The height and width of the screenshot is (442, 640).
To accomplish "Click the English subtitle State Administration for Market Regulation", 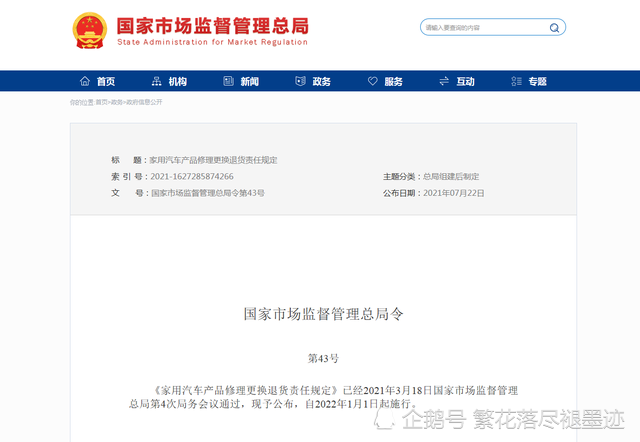I will coord(212,42).
